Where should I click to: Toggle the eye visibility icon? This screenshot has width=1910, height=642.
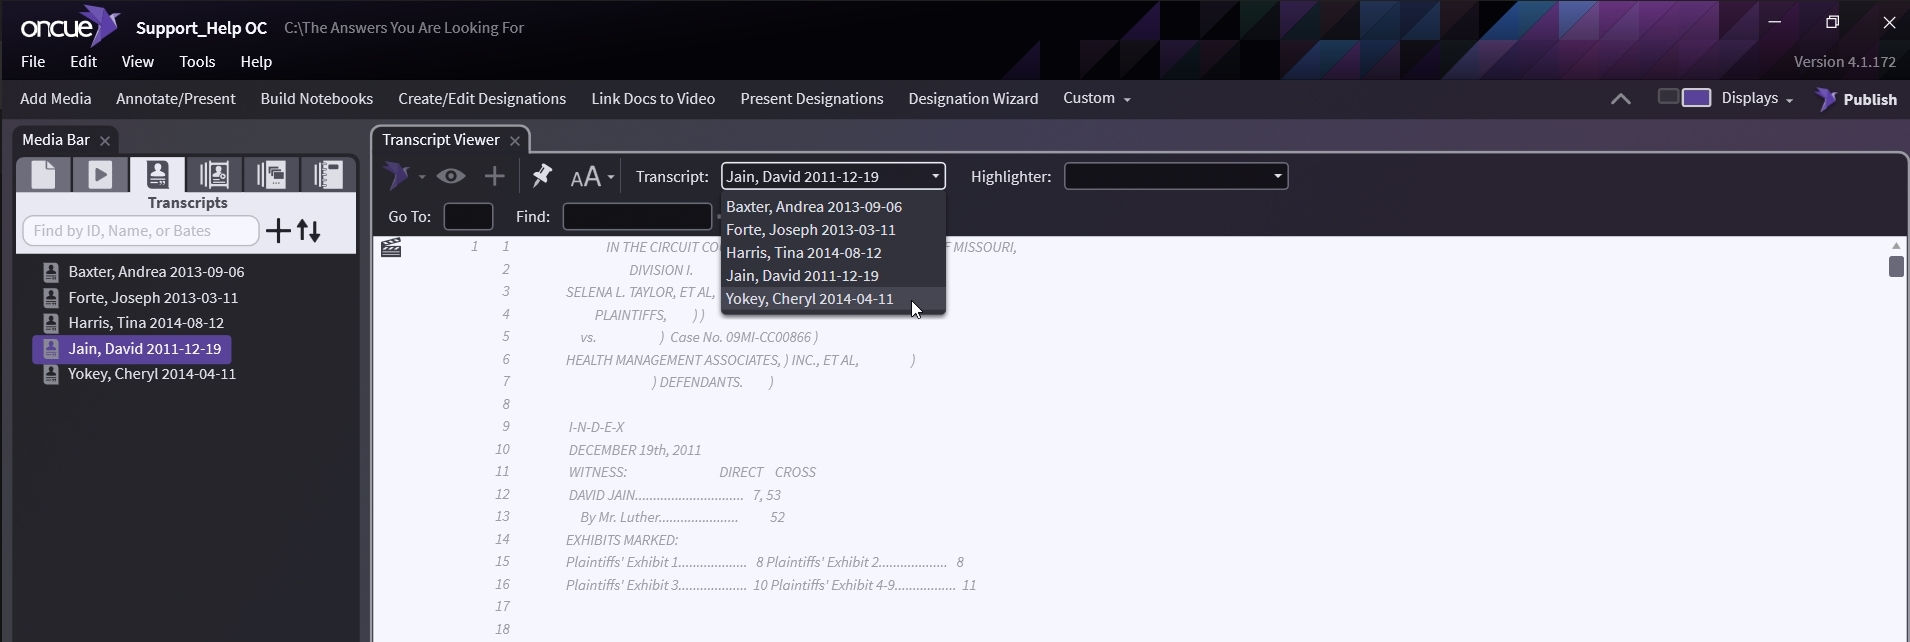(x=451, y=177)
